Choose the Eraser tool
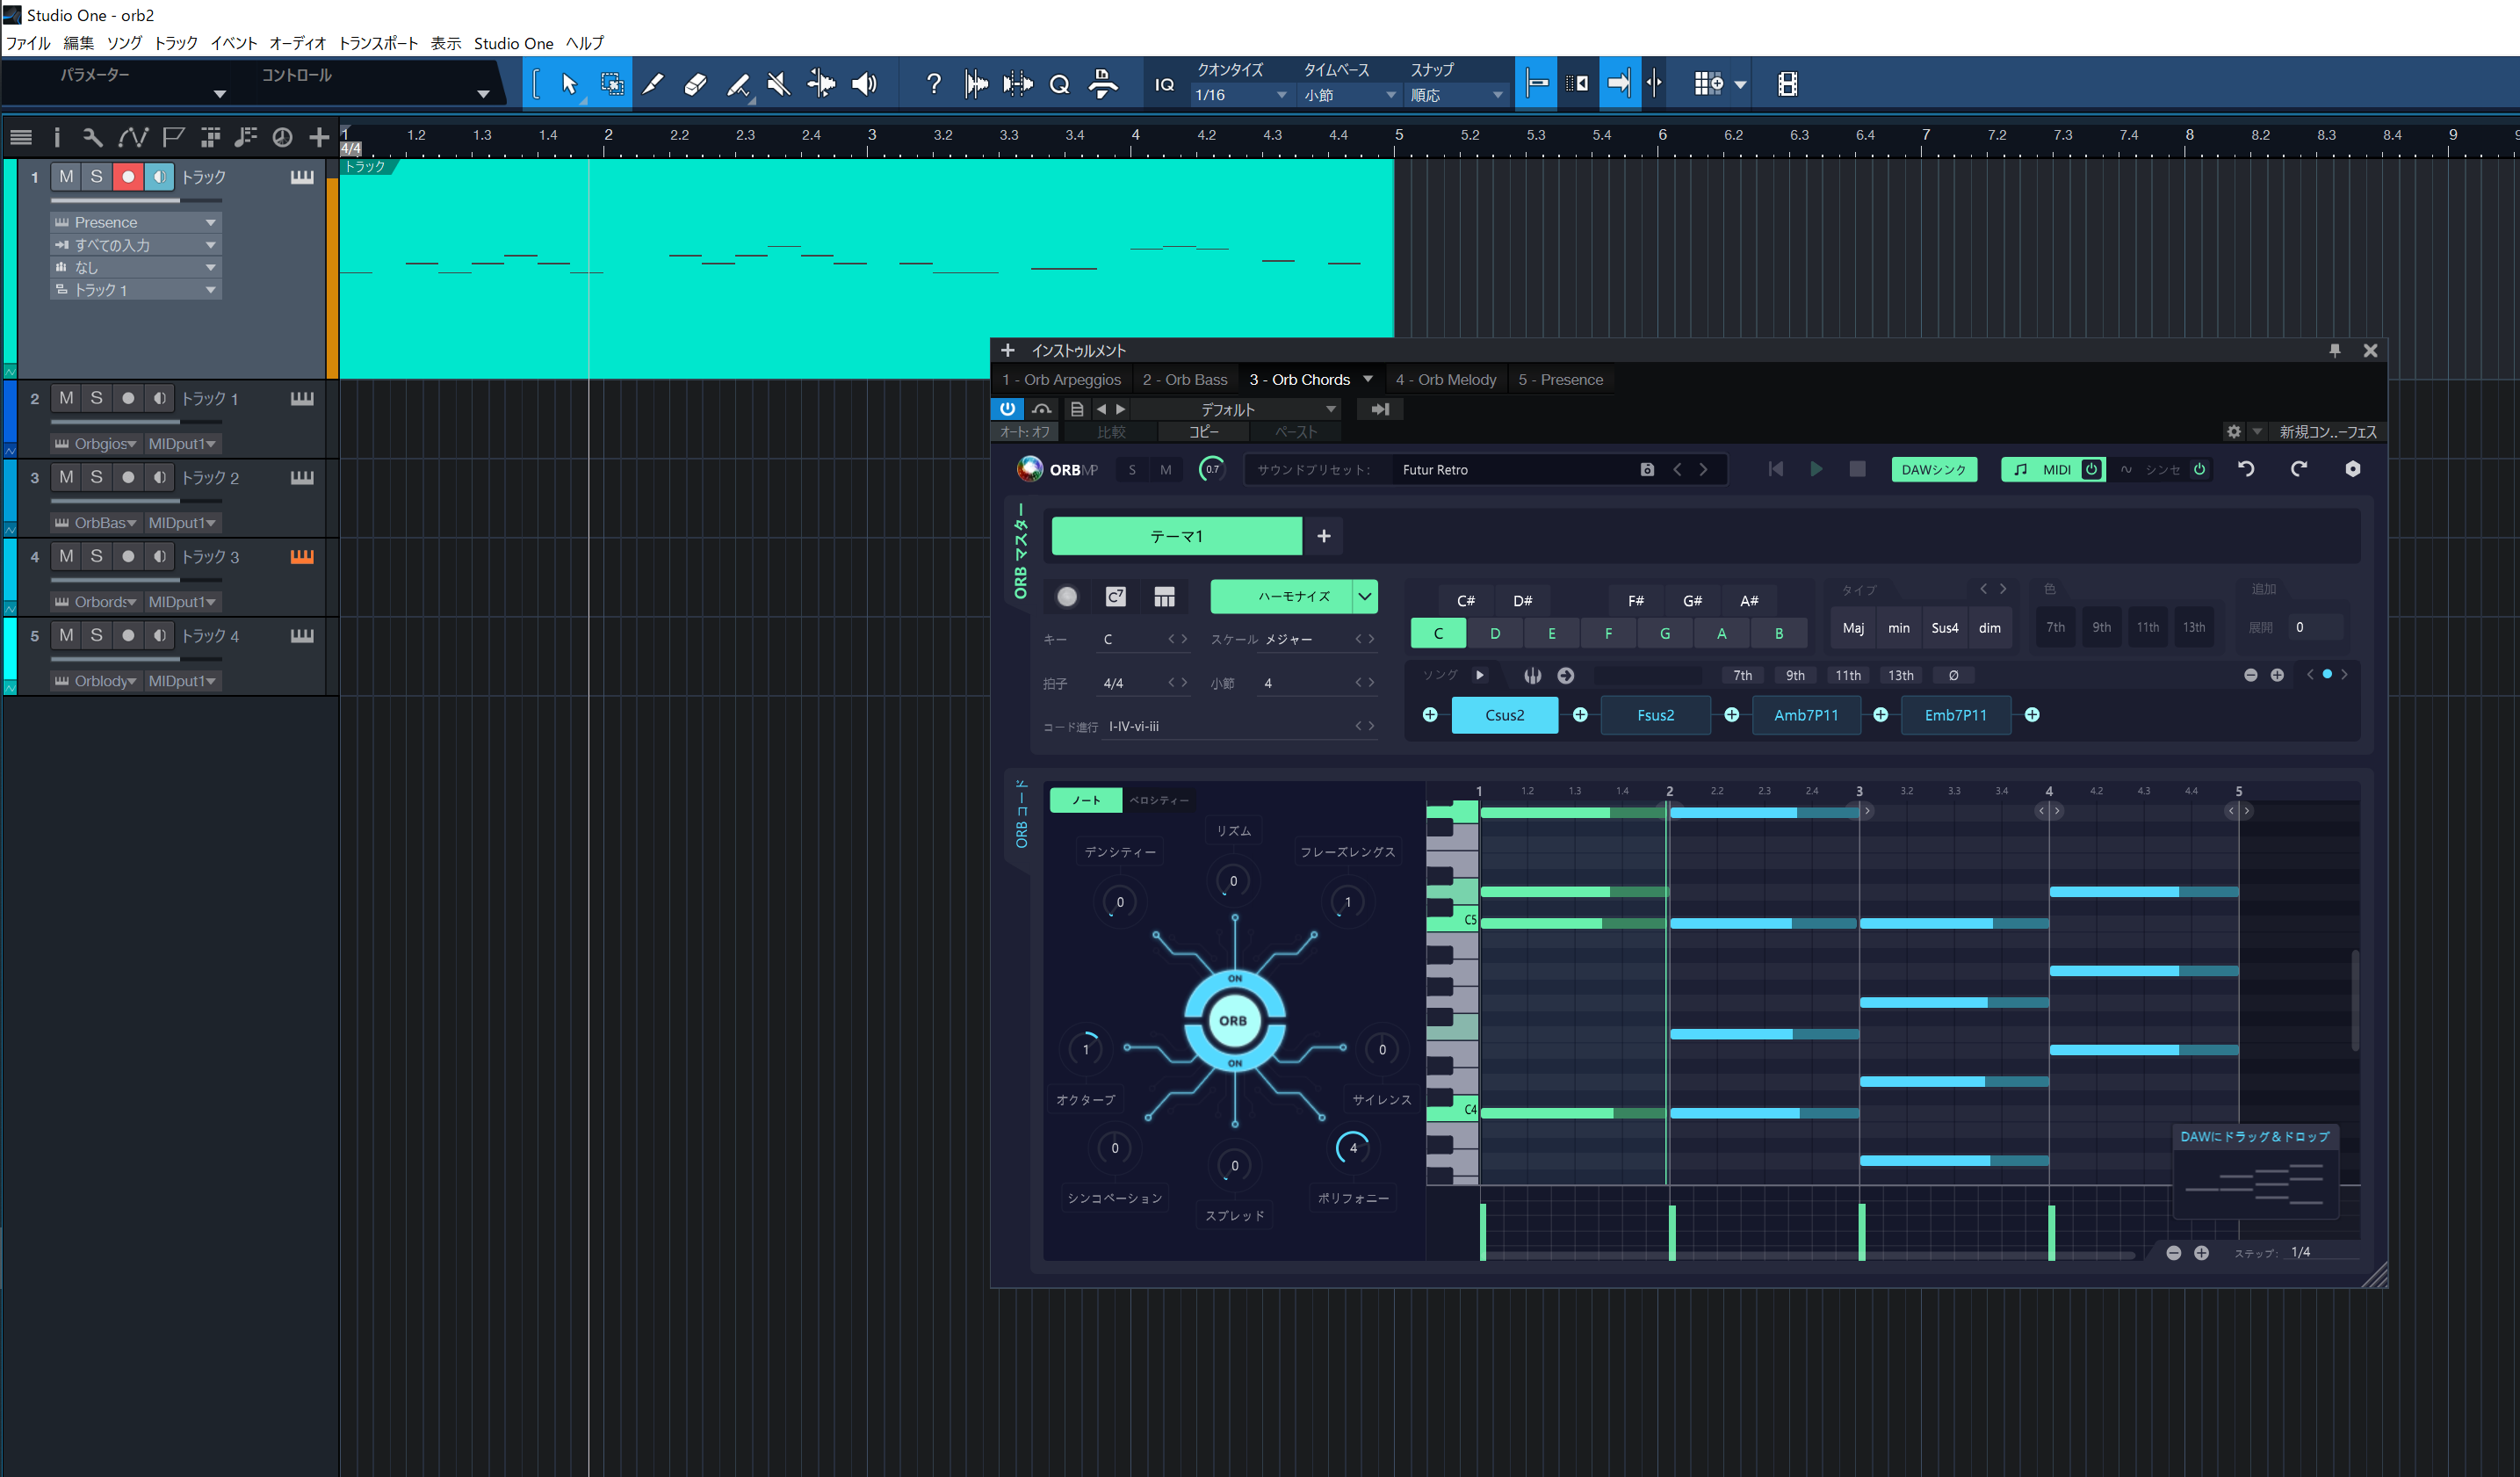 point(695,84)
